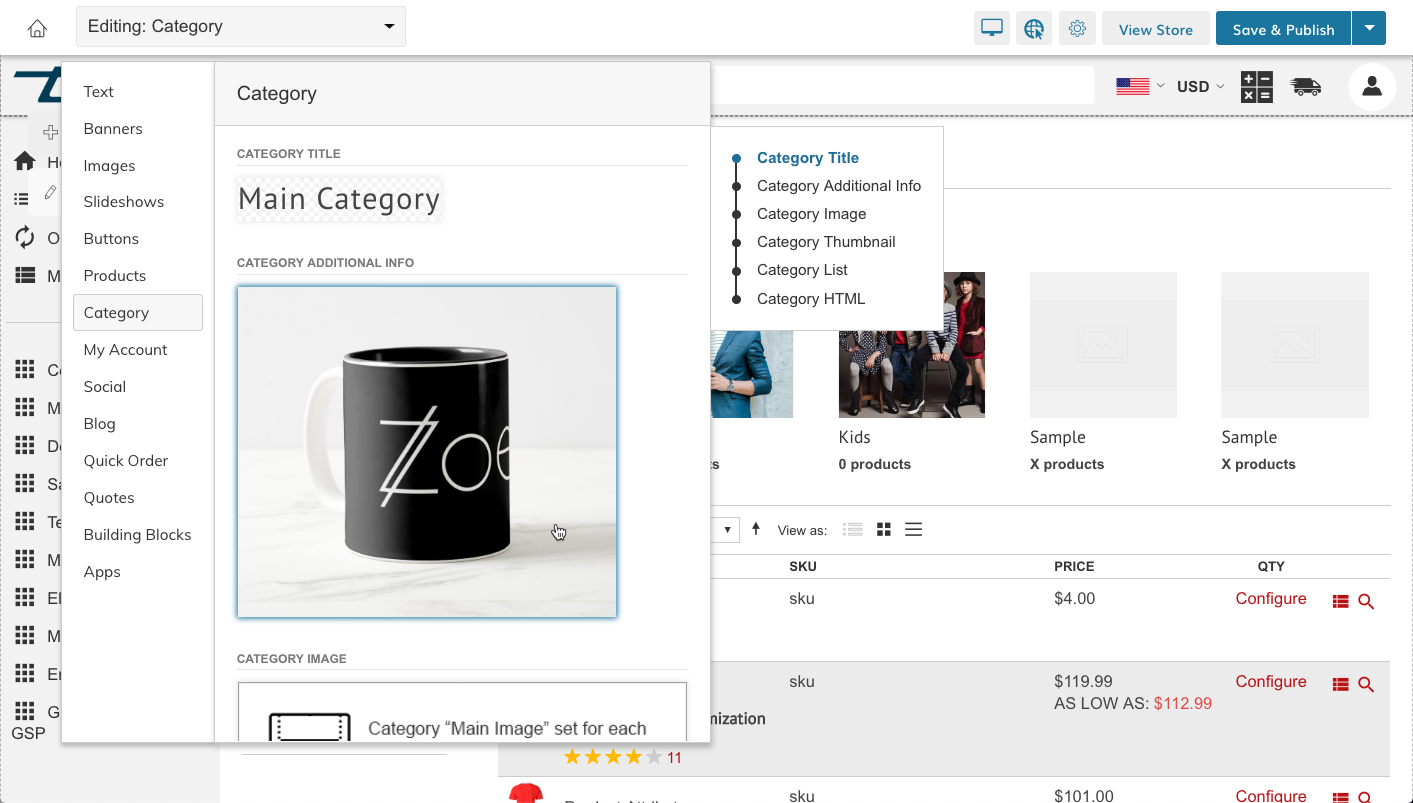Jump to Category Additional Info section
Viewport: 1413px width, 803px height.
(839, 185)
